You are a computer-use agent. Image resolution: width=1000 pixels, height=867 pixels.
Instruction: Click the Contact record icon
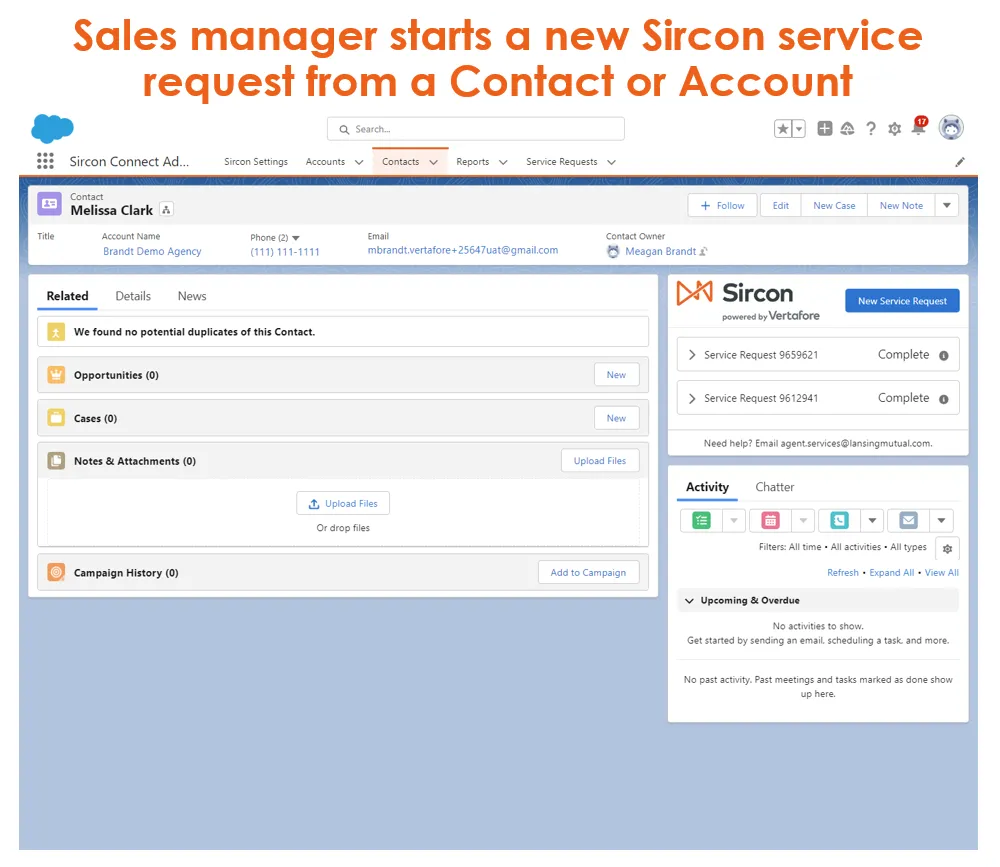49,204
